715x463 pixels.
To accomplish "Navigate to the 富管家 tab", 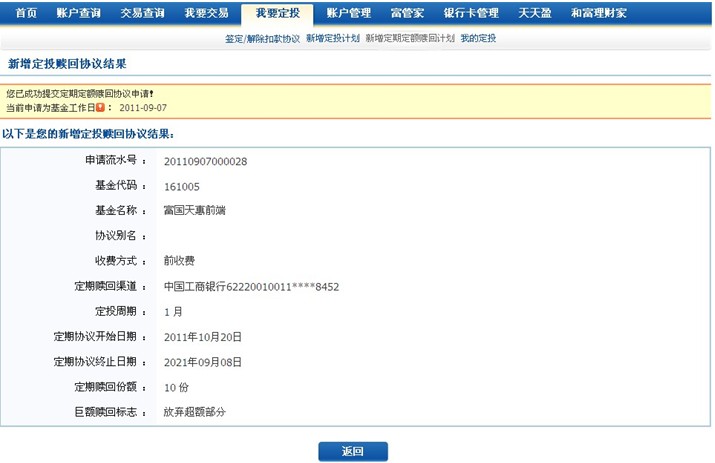I will click(407, 13).
